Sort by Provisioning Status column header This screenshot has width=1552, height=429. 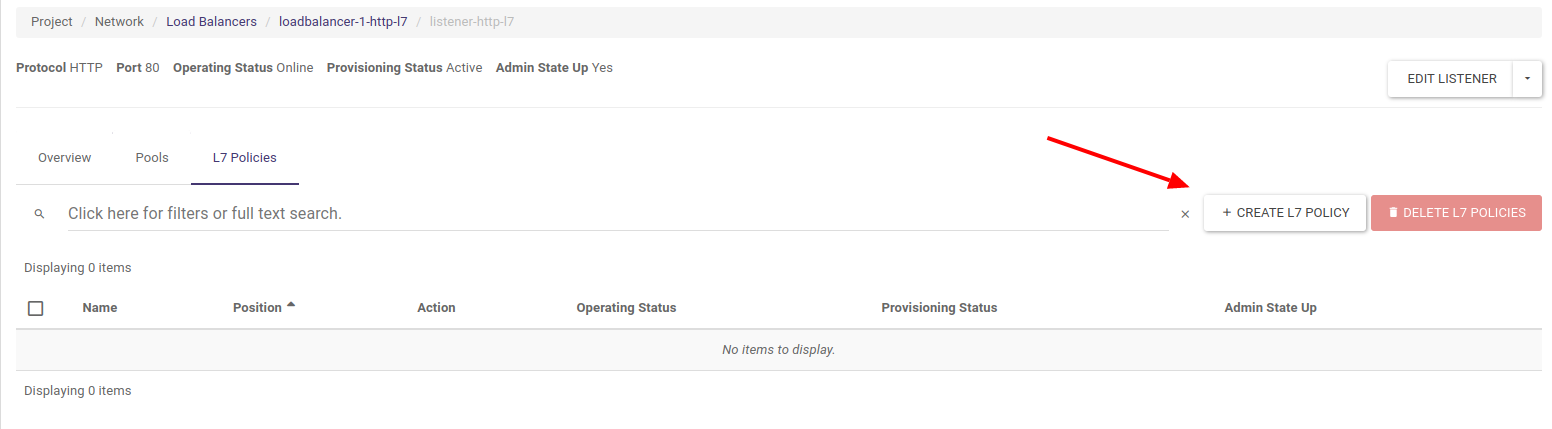(939, 308)
